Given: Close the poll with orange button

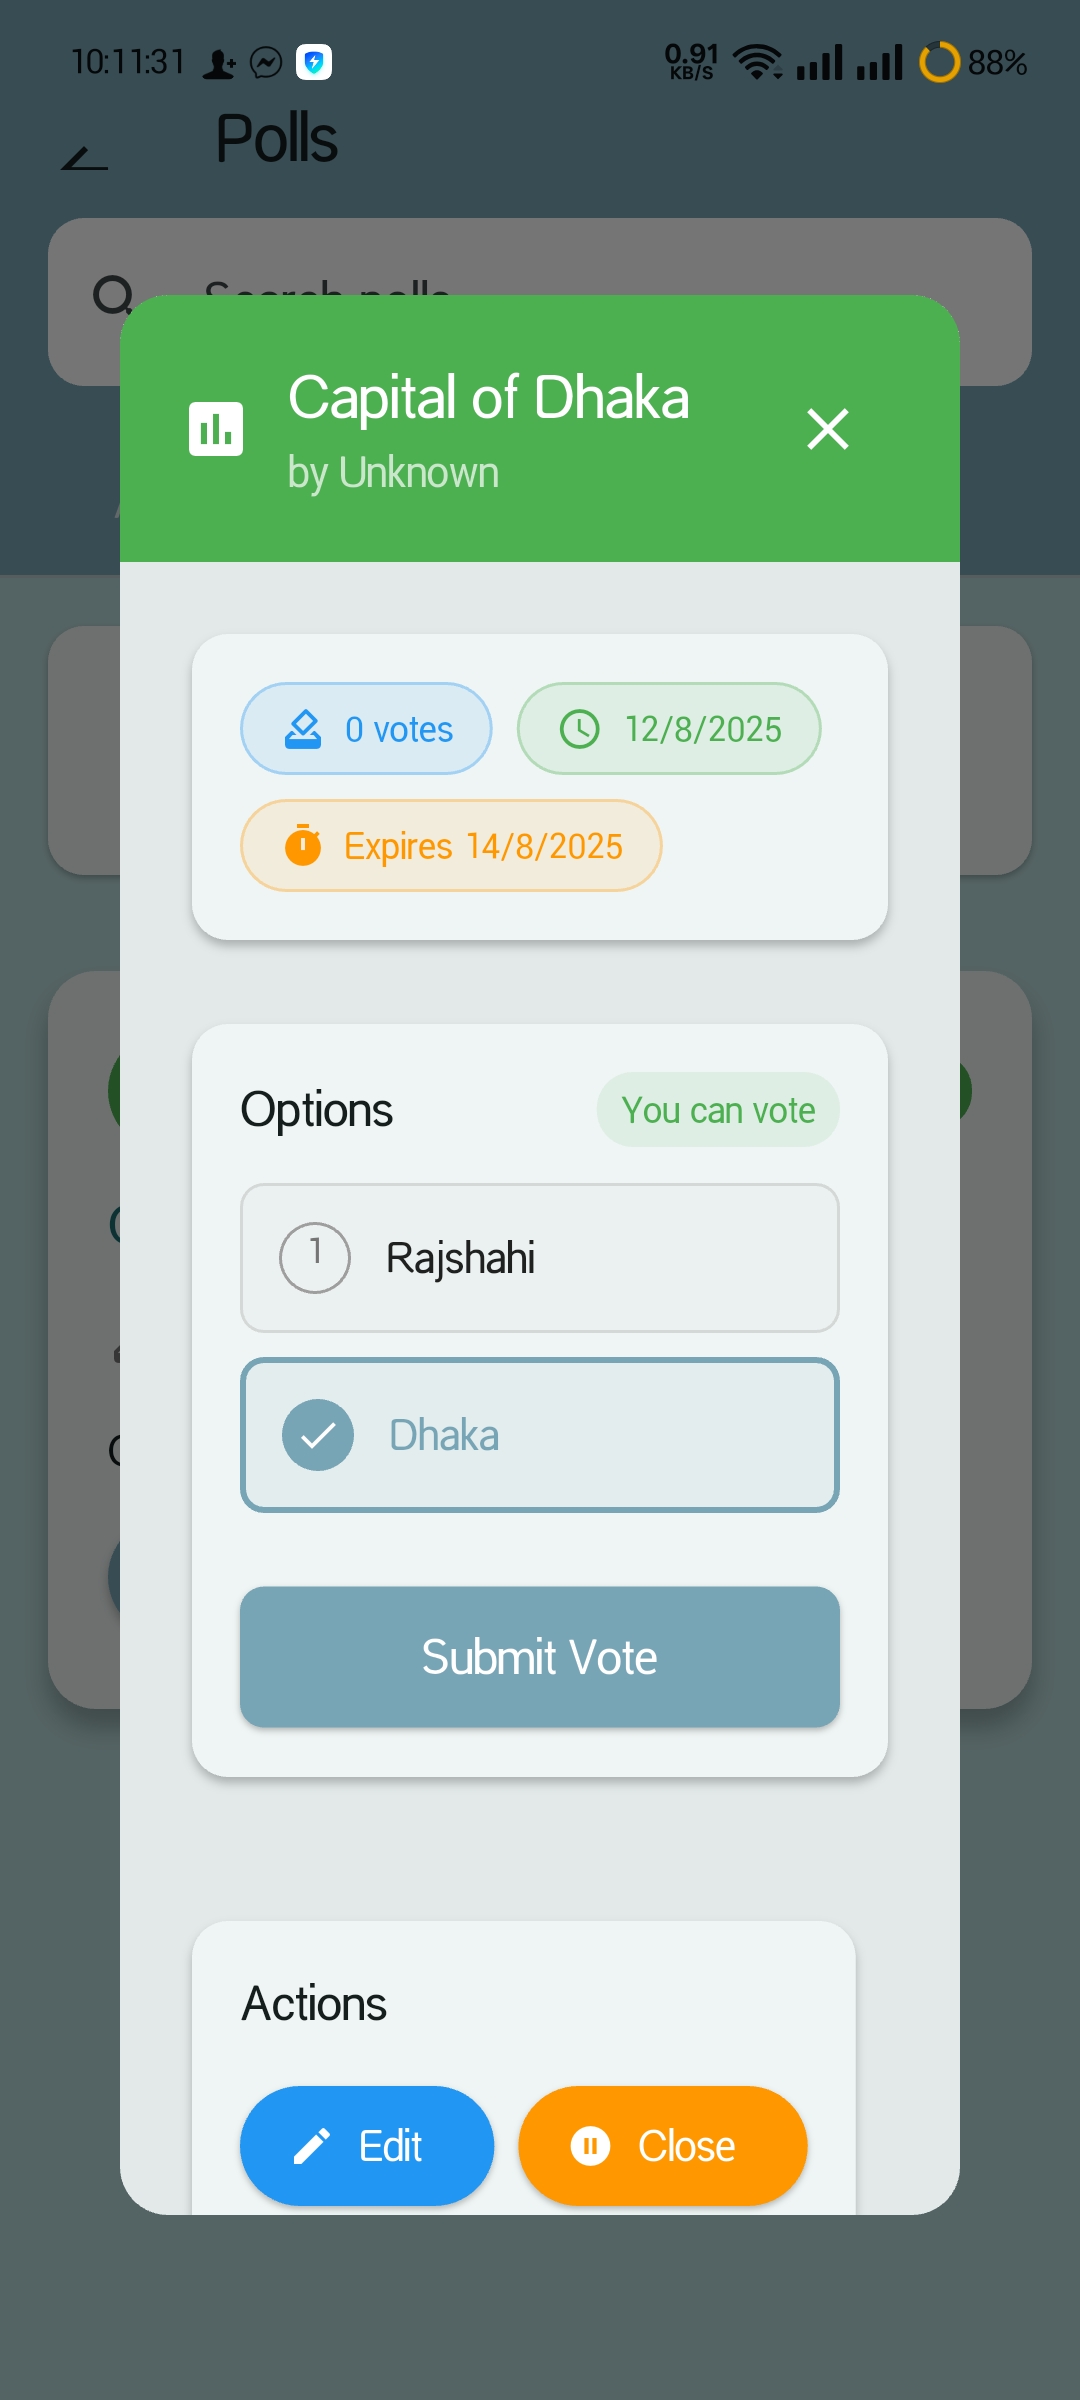Looking at the screenshot, I should (663, 2146).
